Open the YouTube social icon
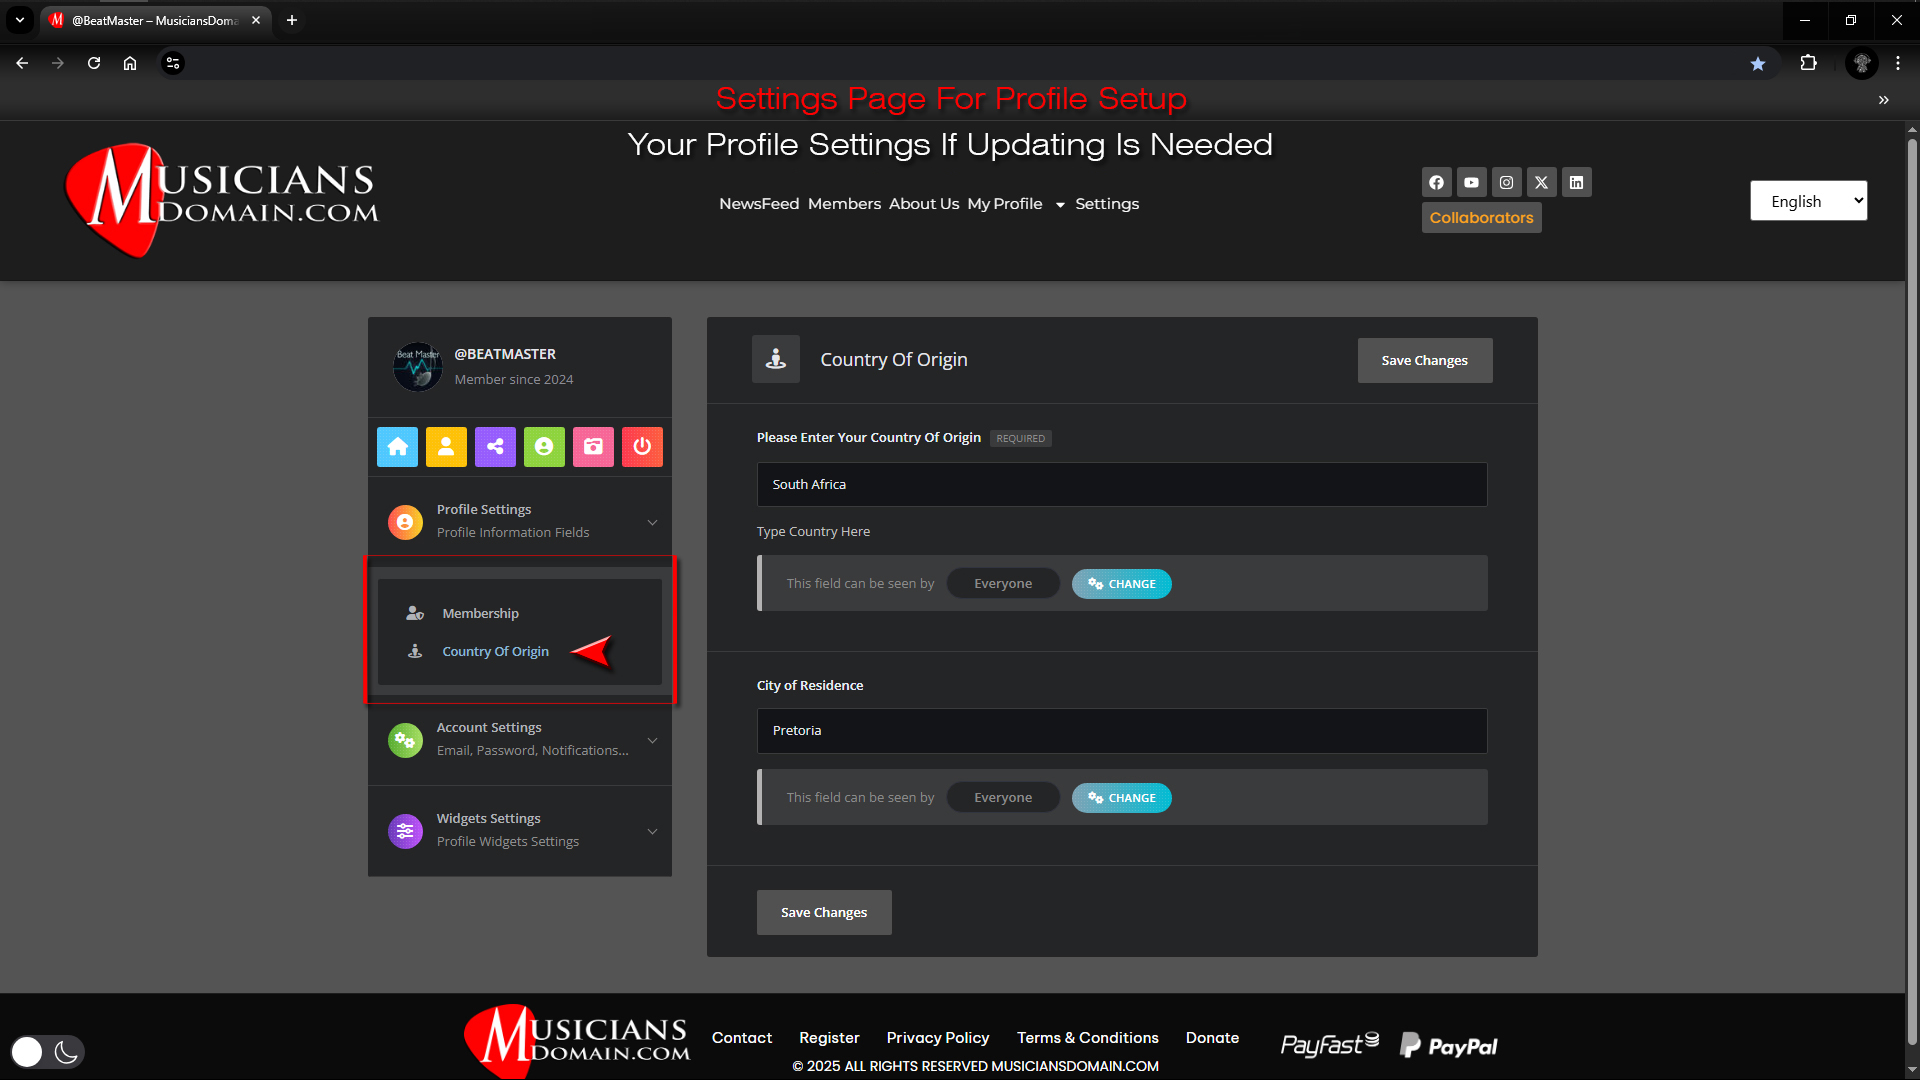The image size is (1920, 1080). tap(1471, 182)
